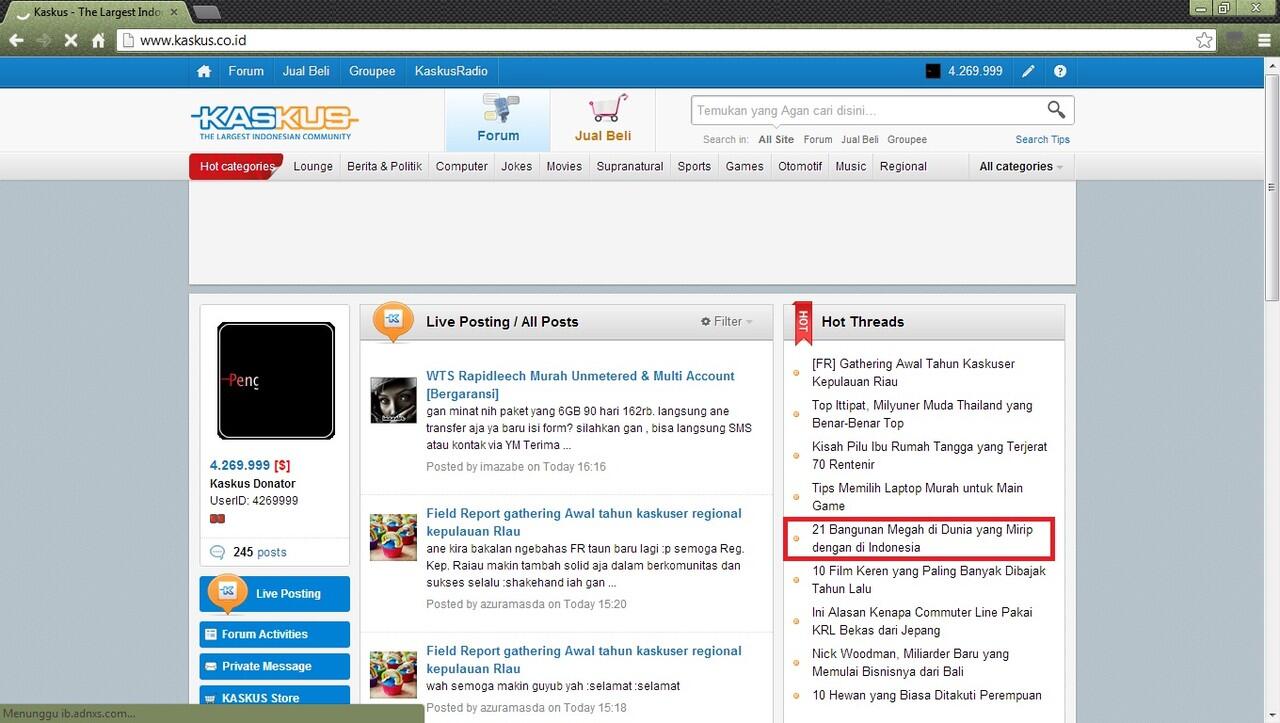The height and width of the screenshot is (723, 1280).
Task: Open the Lounge category
Action: [x=313, y=166]
